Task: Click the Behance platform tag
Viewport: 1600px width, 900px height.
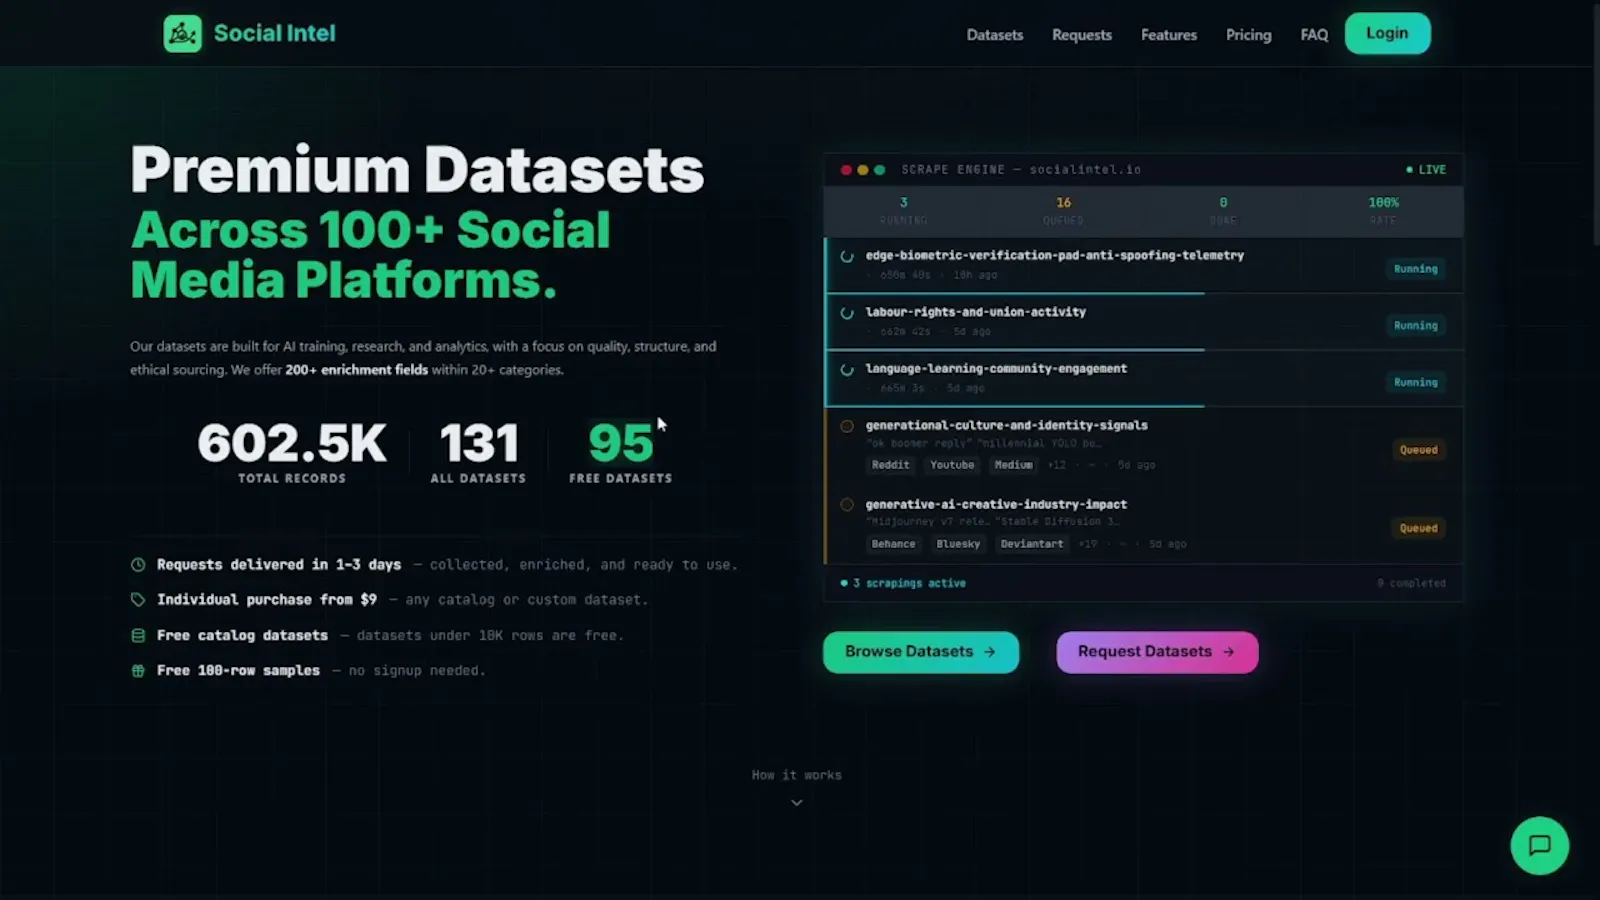Action: pos(893,544)
